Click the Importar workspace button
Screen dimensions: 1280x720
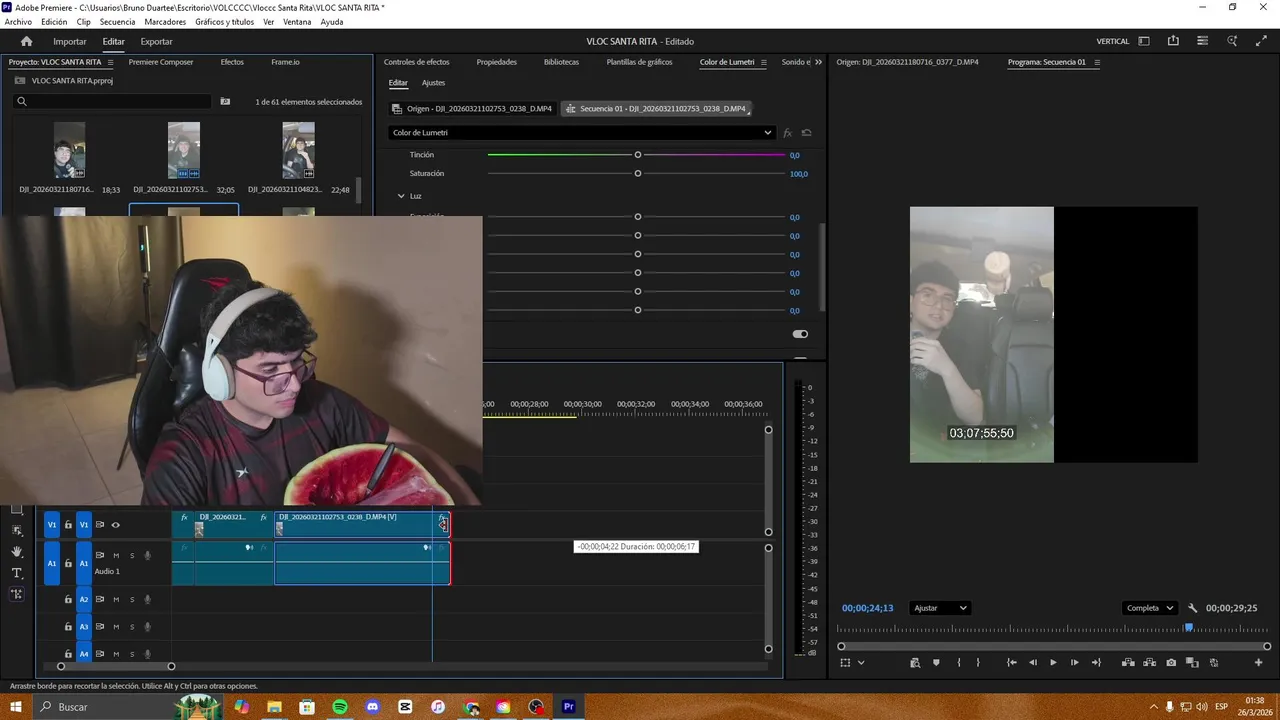pos(70,41)
